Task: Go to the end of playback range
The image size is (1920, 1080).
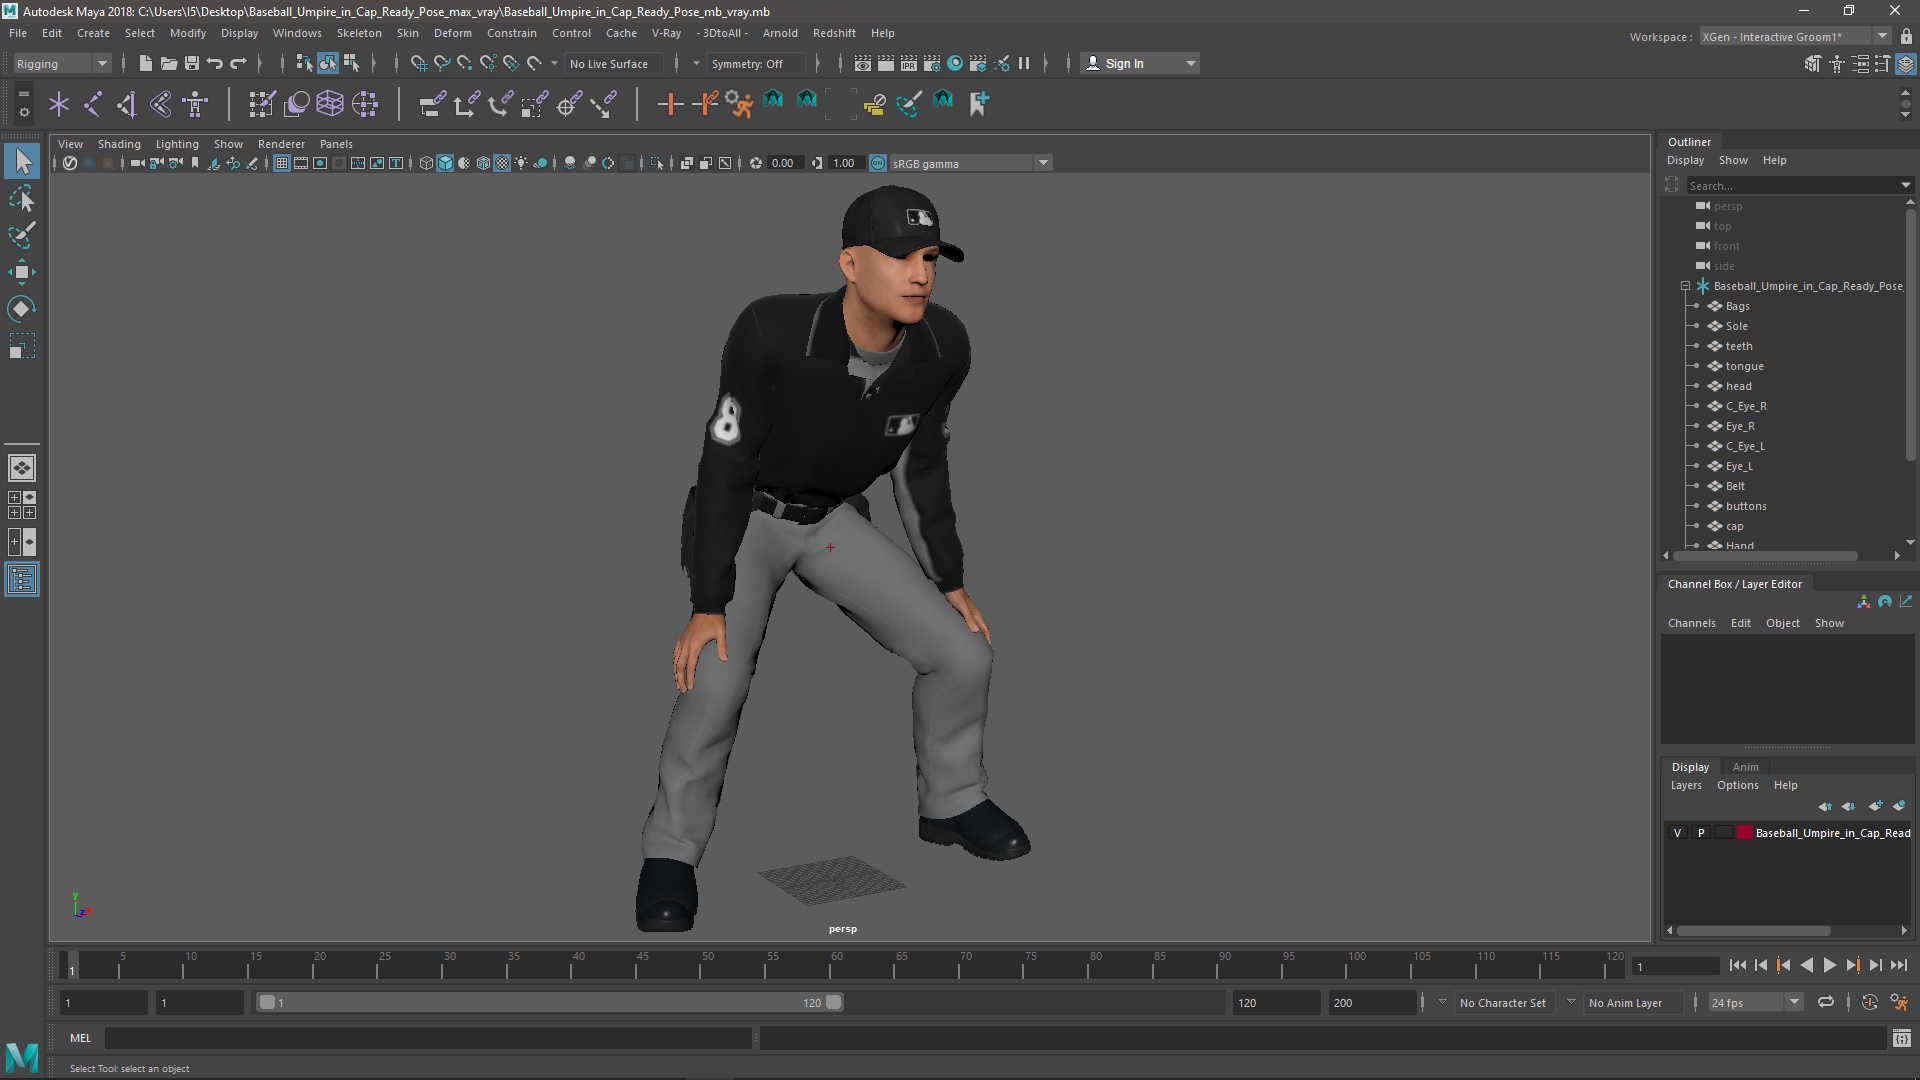Action: click(1898, 965)
